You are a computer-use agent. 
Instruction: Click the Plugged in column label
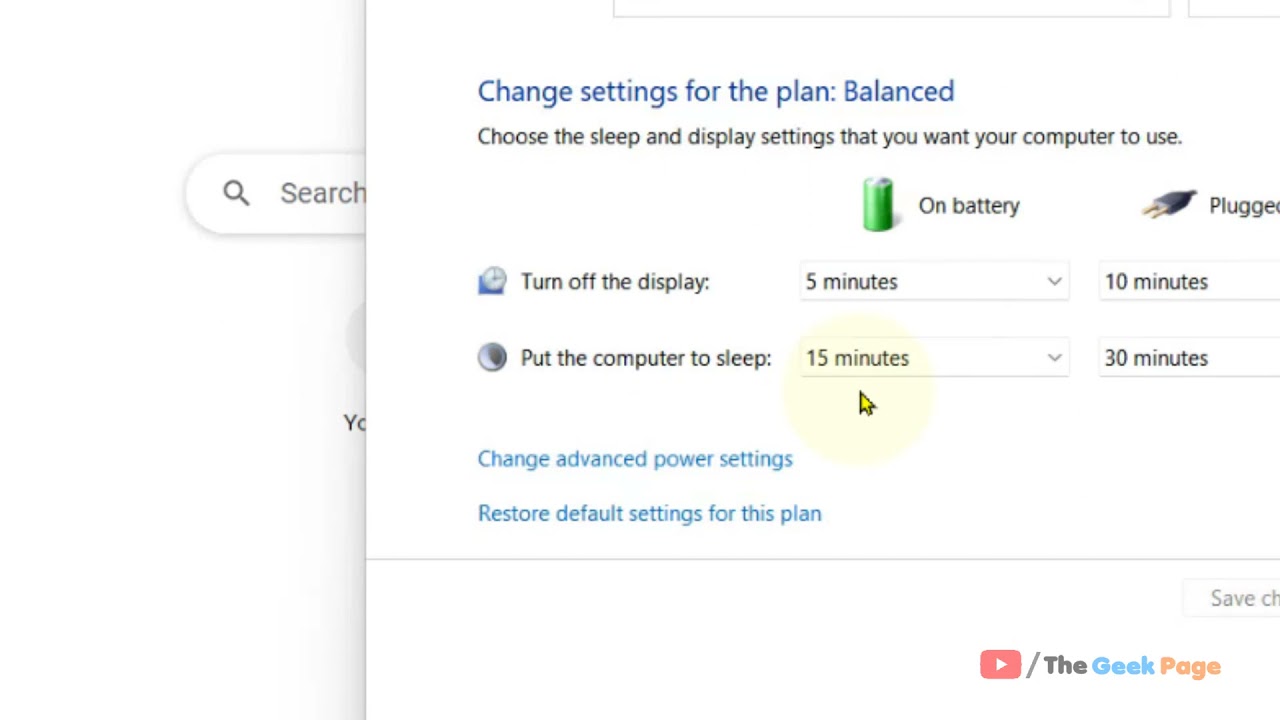[x=1243, y=206]
